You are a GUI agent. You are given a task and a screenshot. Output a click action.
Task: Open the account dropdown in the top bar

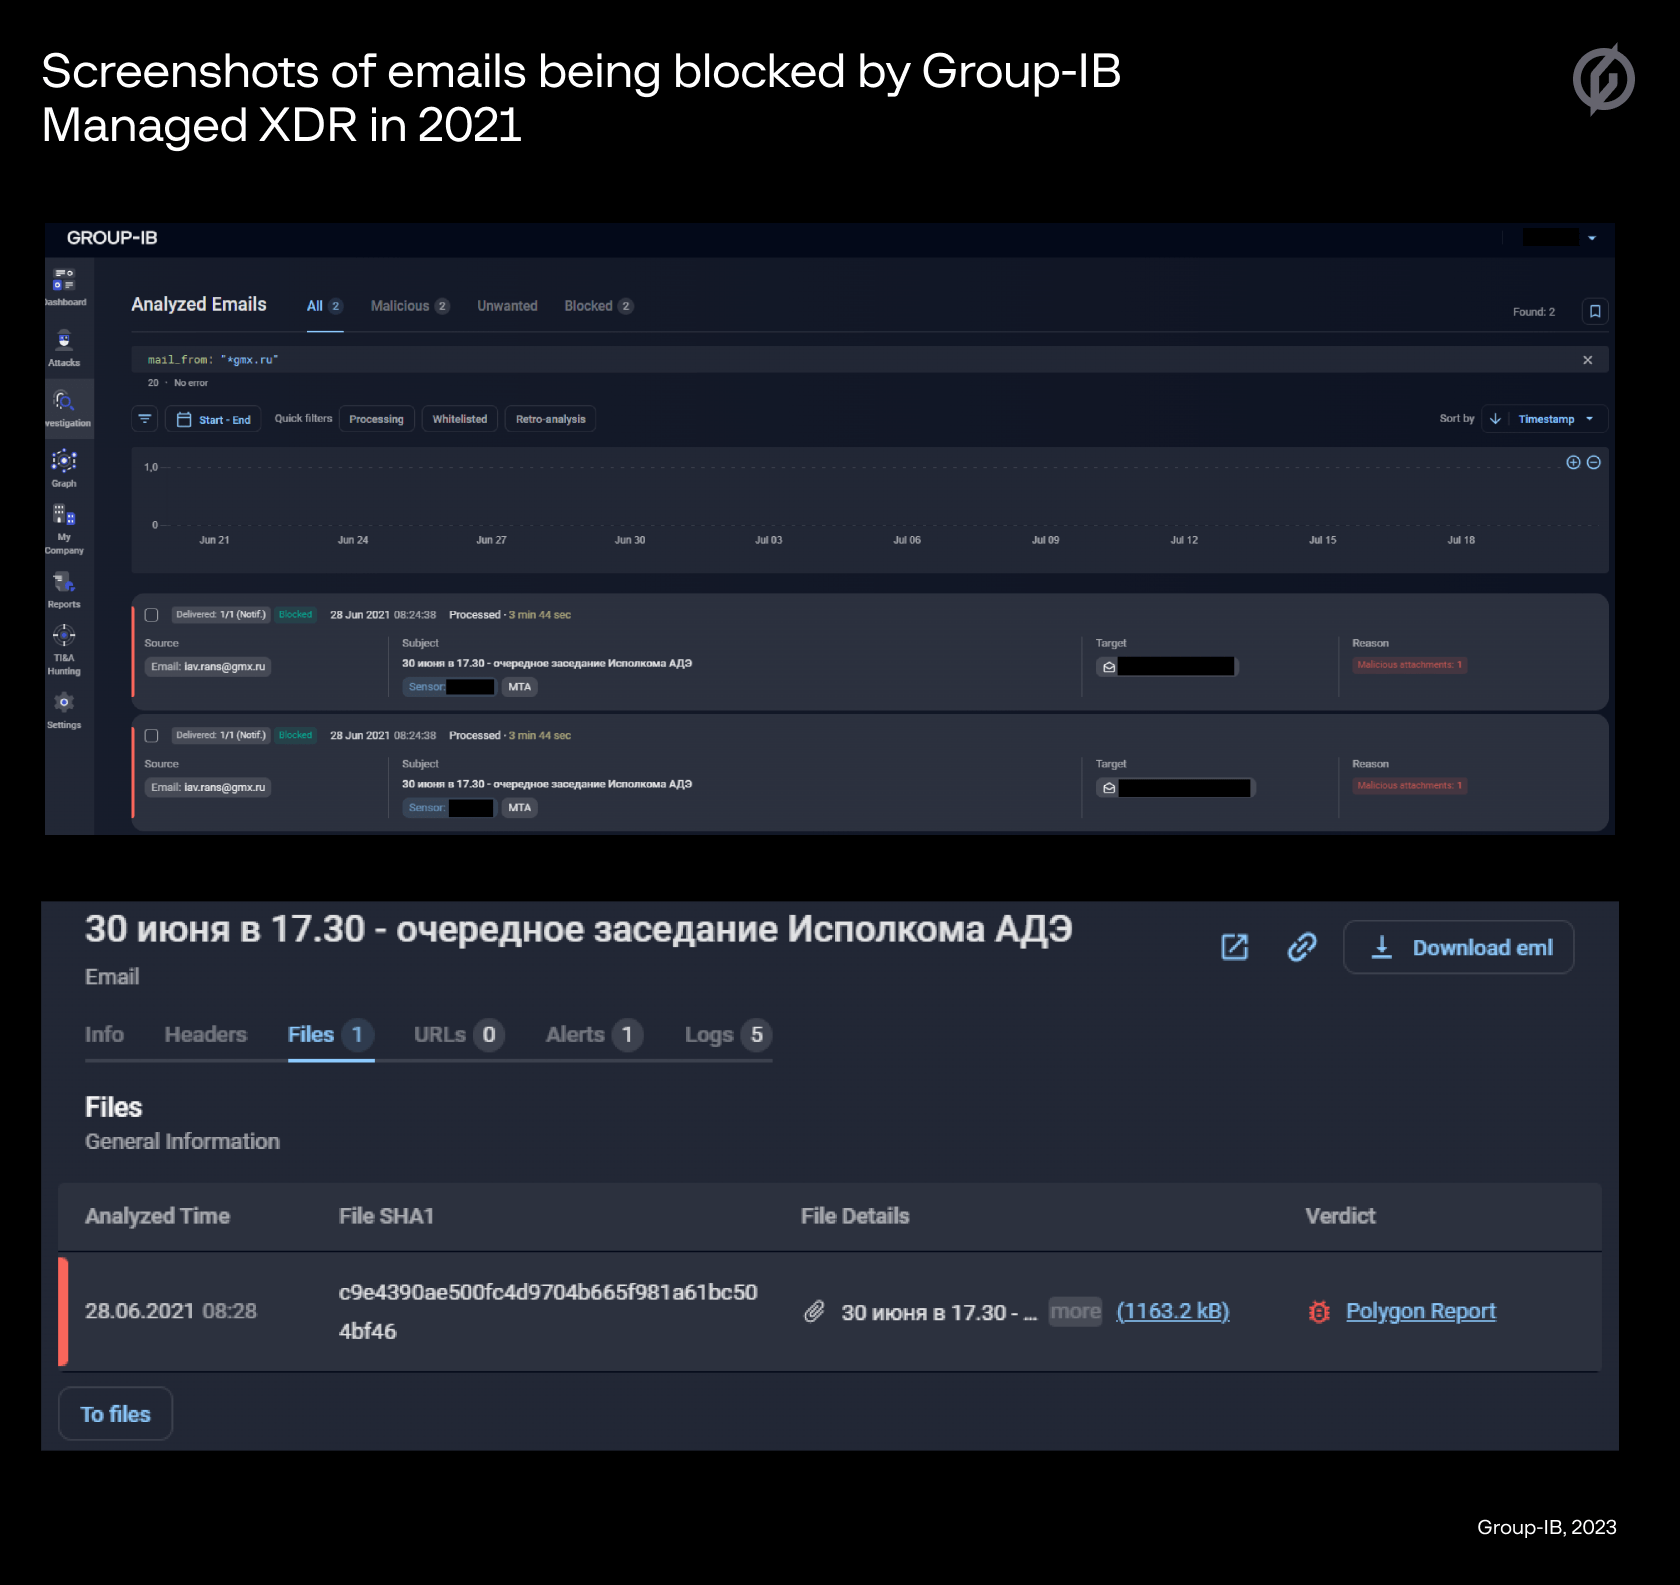[x=1594, y=237]
